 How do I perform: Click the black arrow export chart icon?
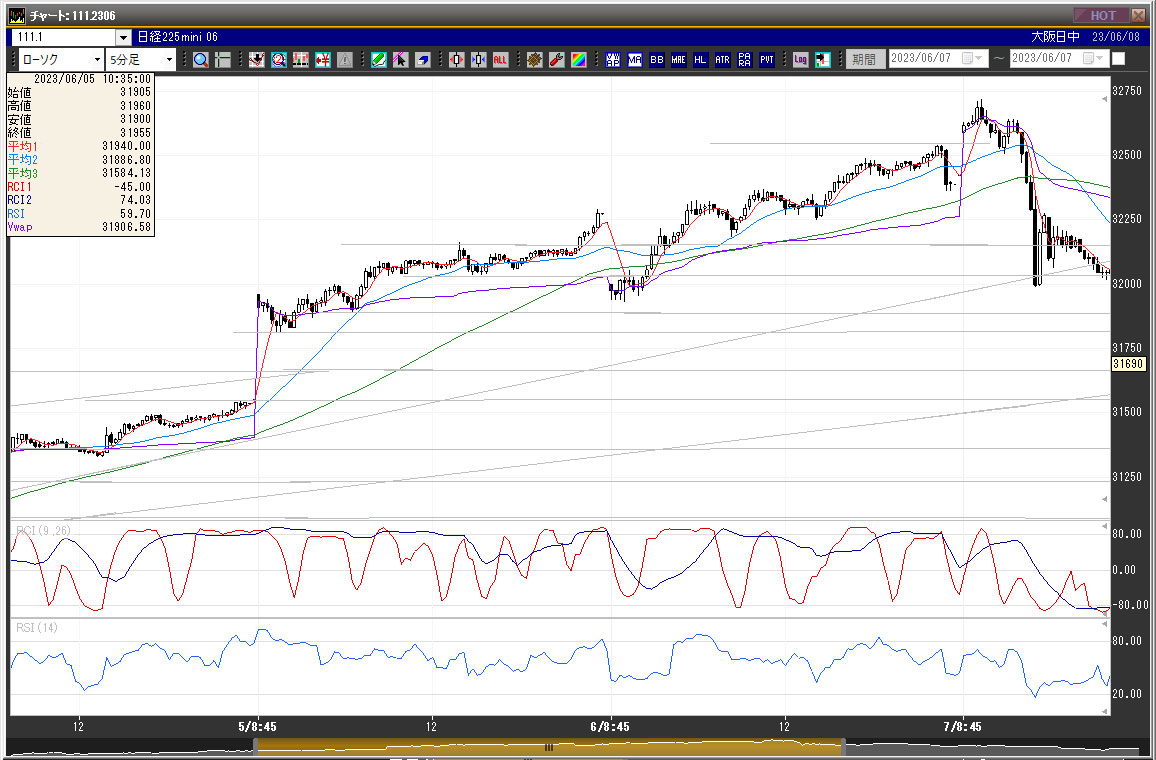point(823,60)
